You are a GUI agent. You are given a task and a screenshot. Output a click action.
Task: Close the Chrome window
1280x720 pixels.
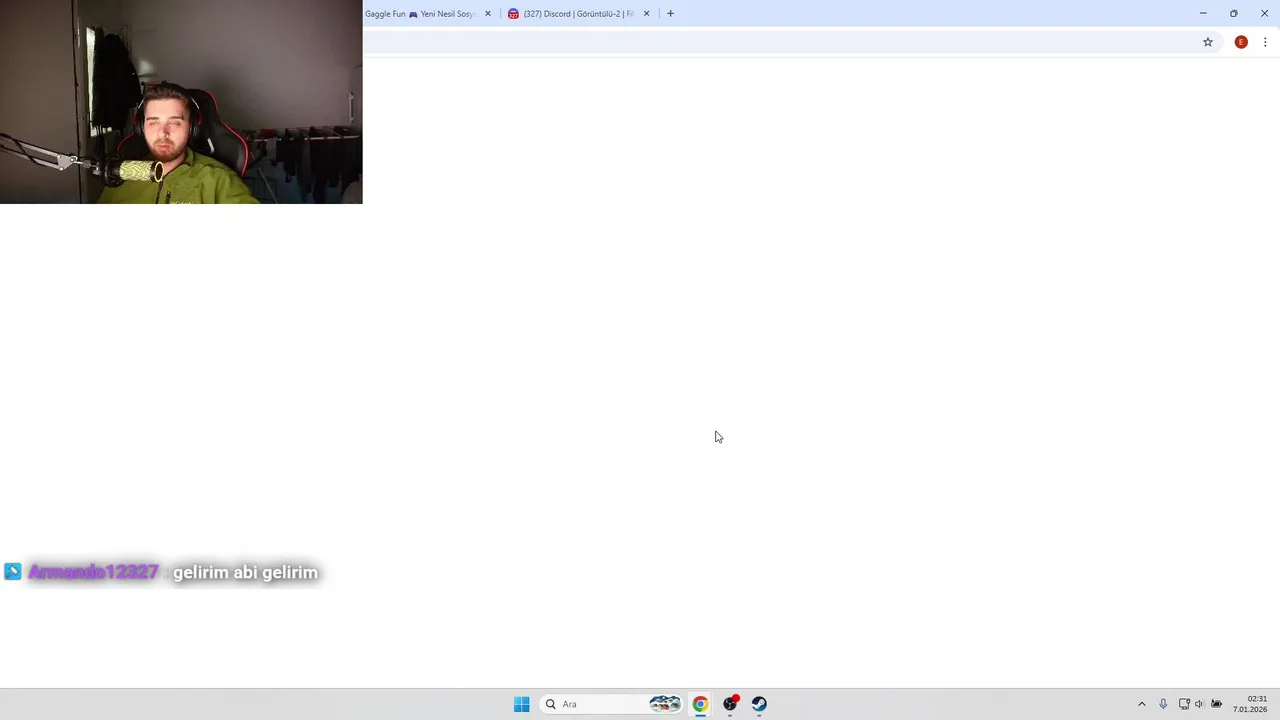[1264, 14]
